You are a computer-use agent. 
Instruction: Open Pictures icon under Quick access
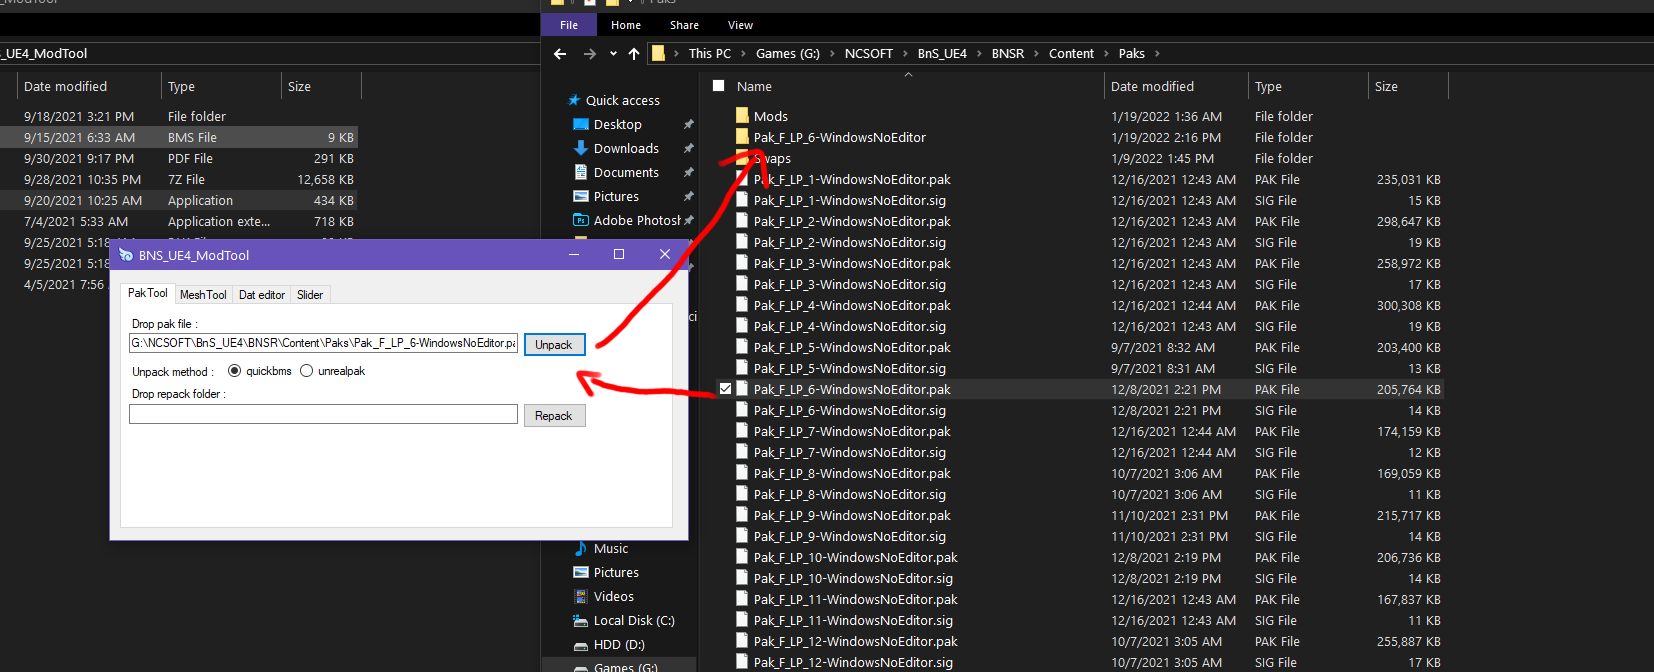point(581,196)
